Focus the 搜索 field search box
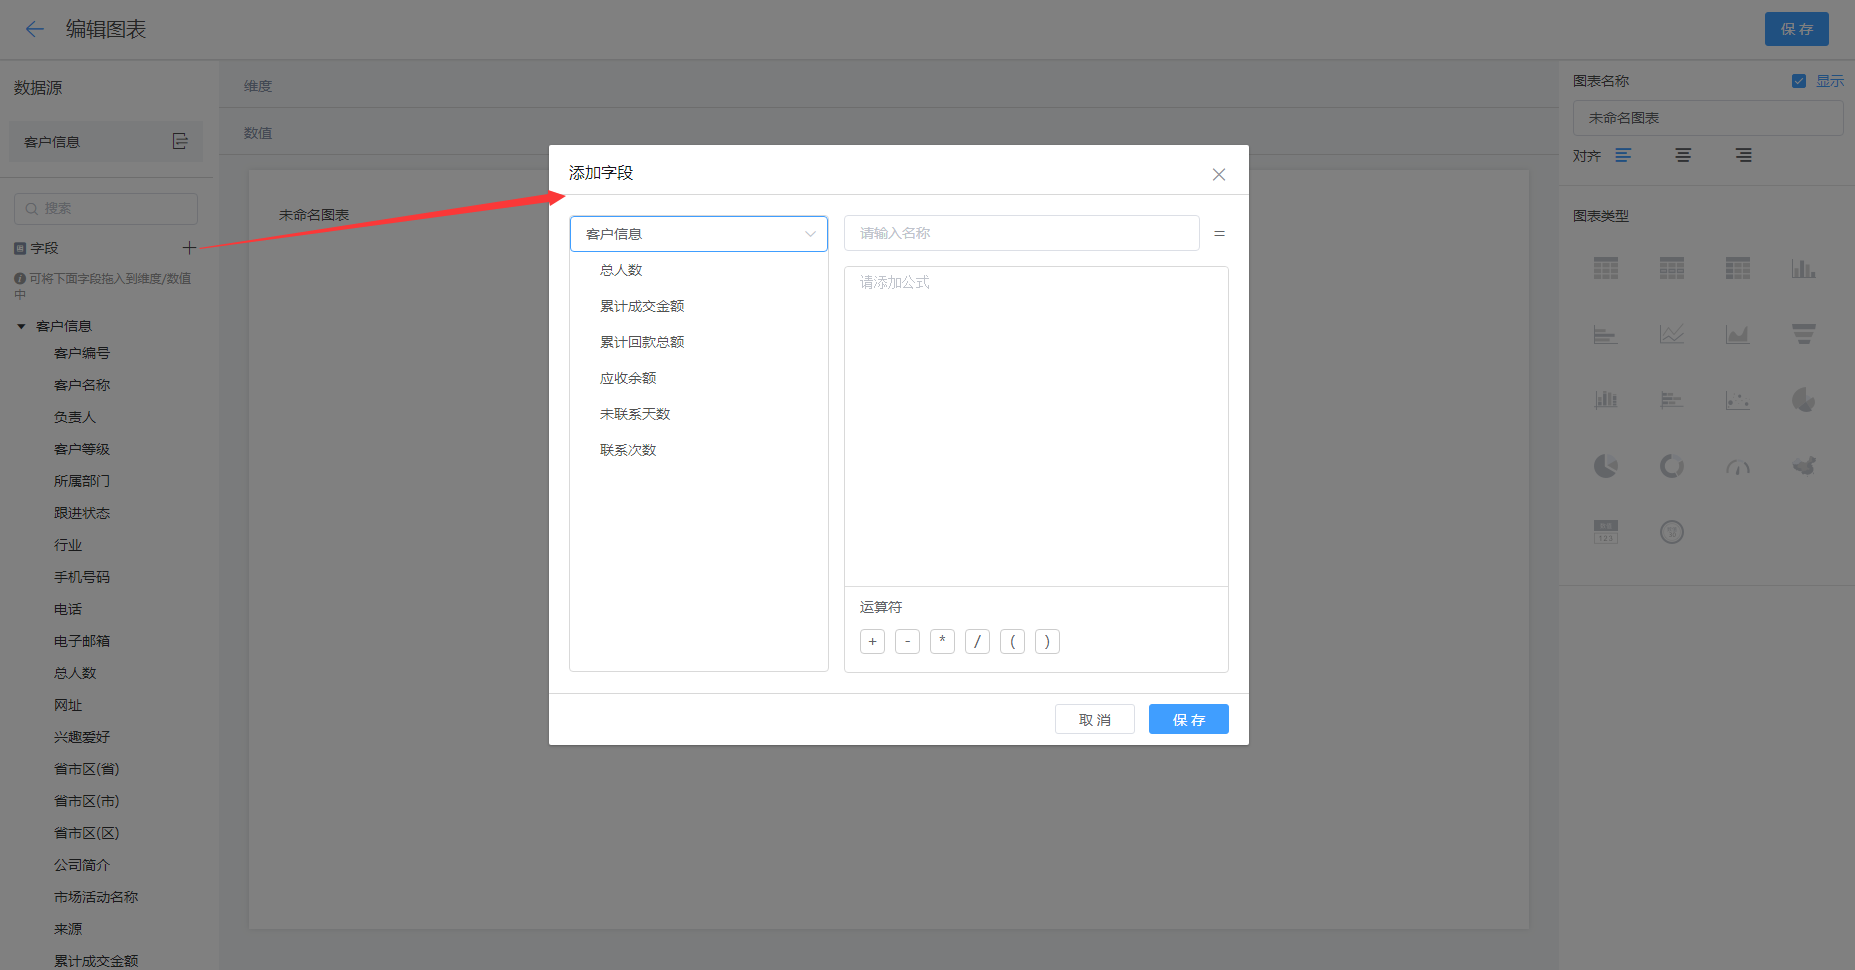This screenshot has height=970, width=1855. [x=106, y=208]
